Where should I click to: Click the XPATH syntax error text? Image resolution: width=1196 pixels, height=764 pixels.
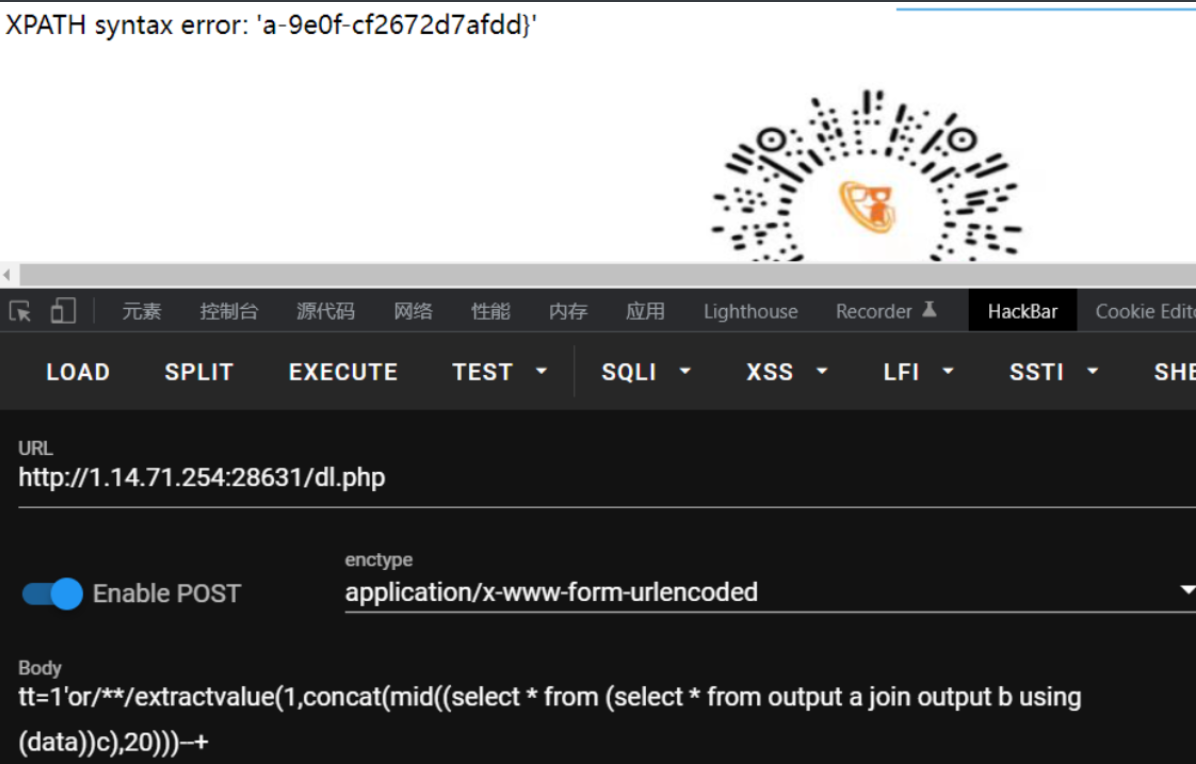271,25
